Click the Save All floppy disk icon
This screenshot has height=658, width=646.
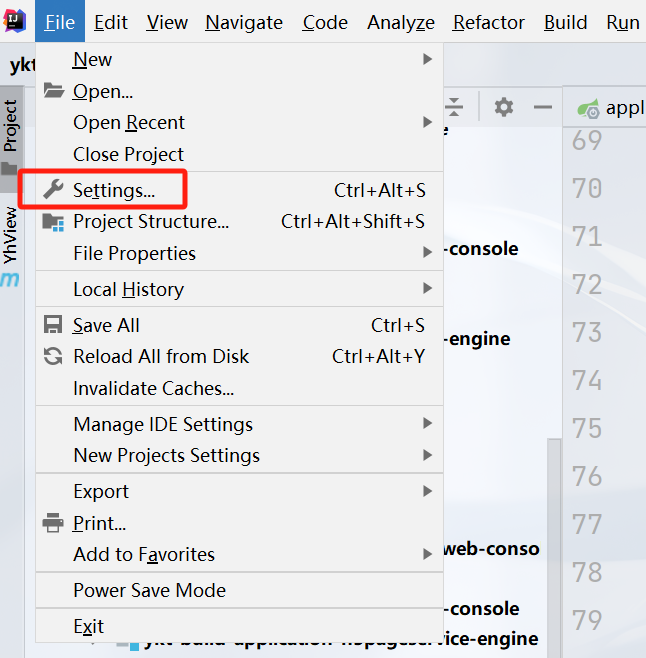[x=54, y=325]
